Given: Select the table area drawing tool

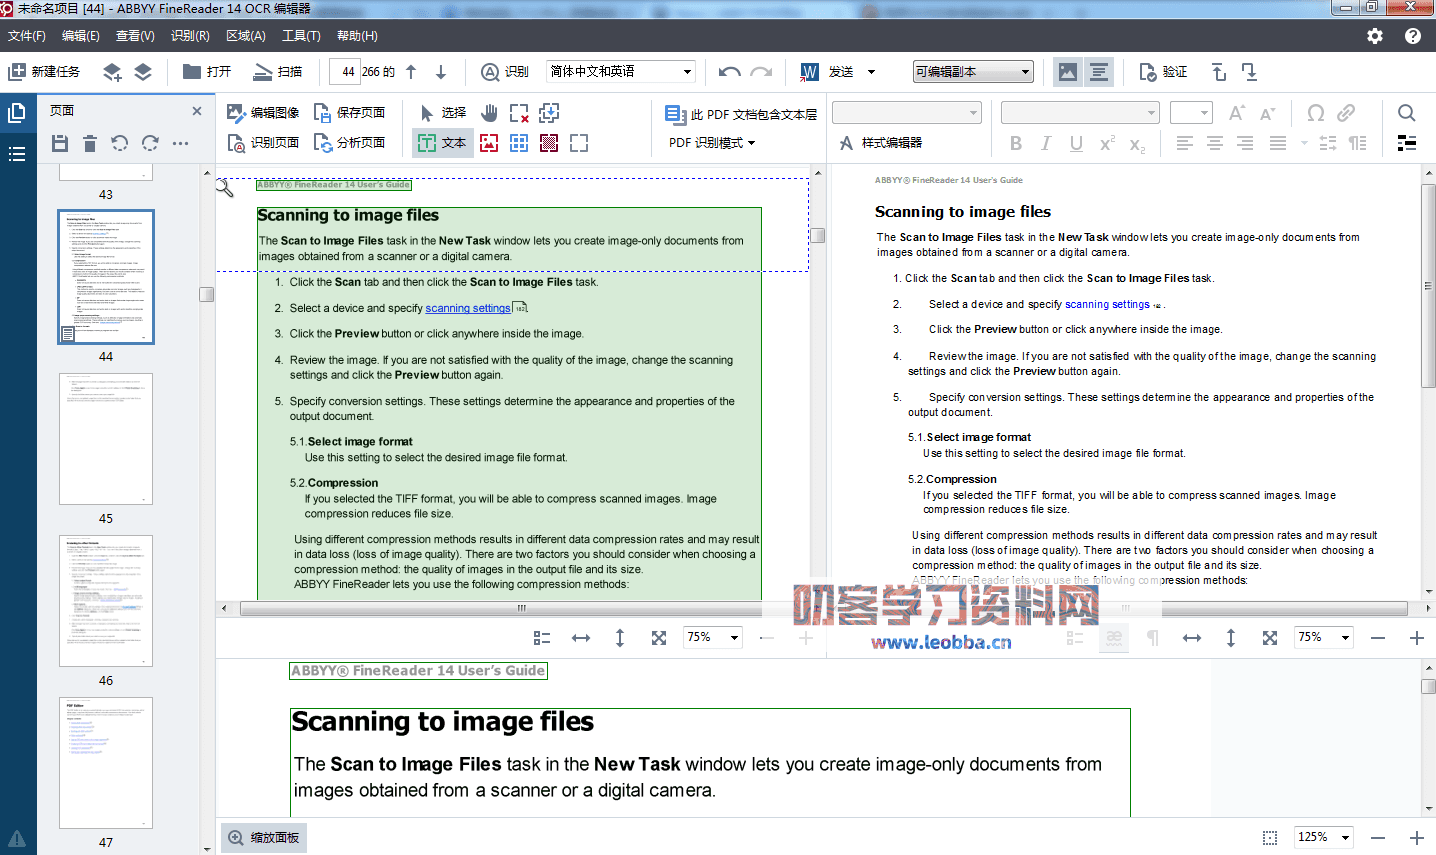Looking at the screenshot, I should click(519, 143).
